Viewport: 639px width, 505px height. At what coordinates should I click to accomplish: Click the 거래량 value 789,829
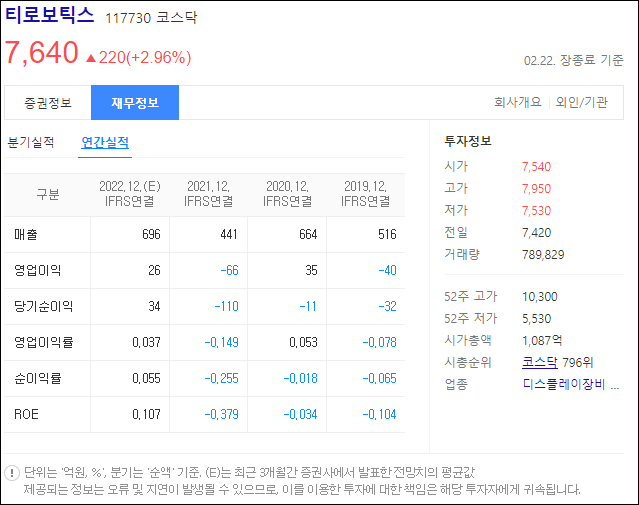[x=543, y=255]
